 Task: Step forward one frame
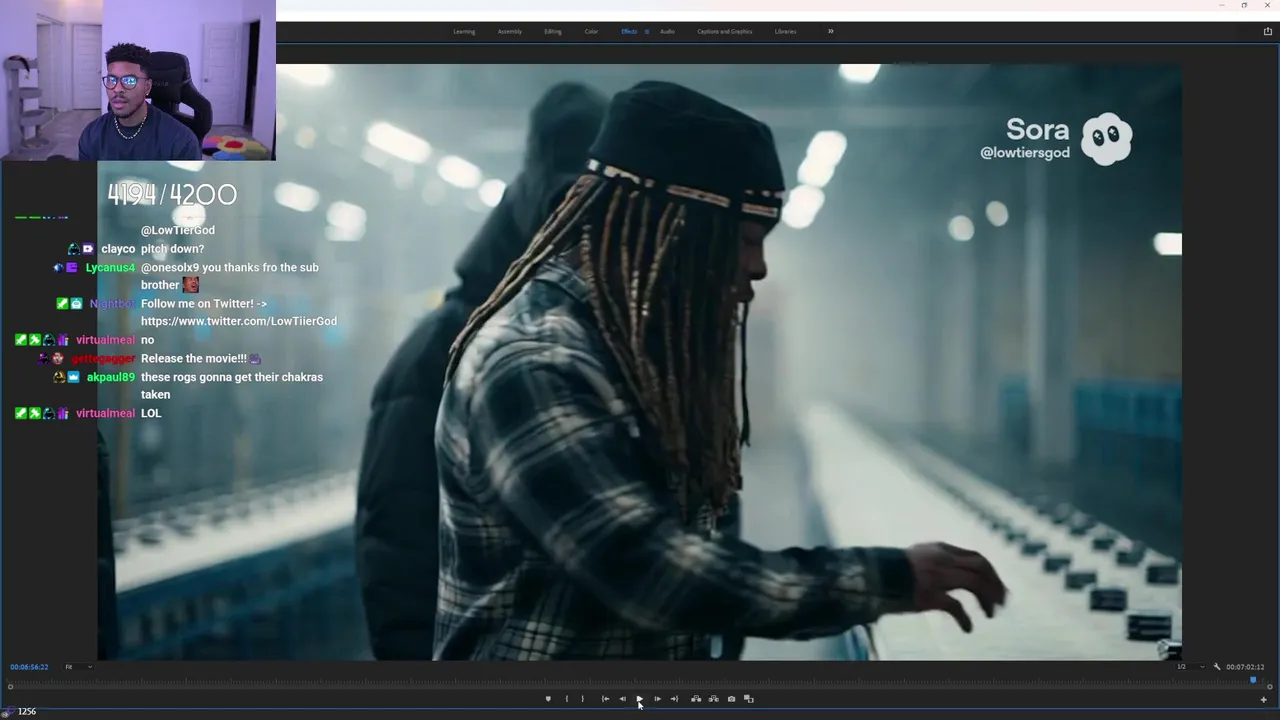tap(657, 699)
